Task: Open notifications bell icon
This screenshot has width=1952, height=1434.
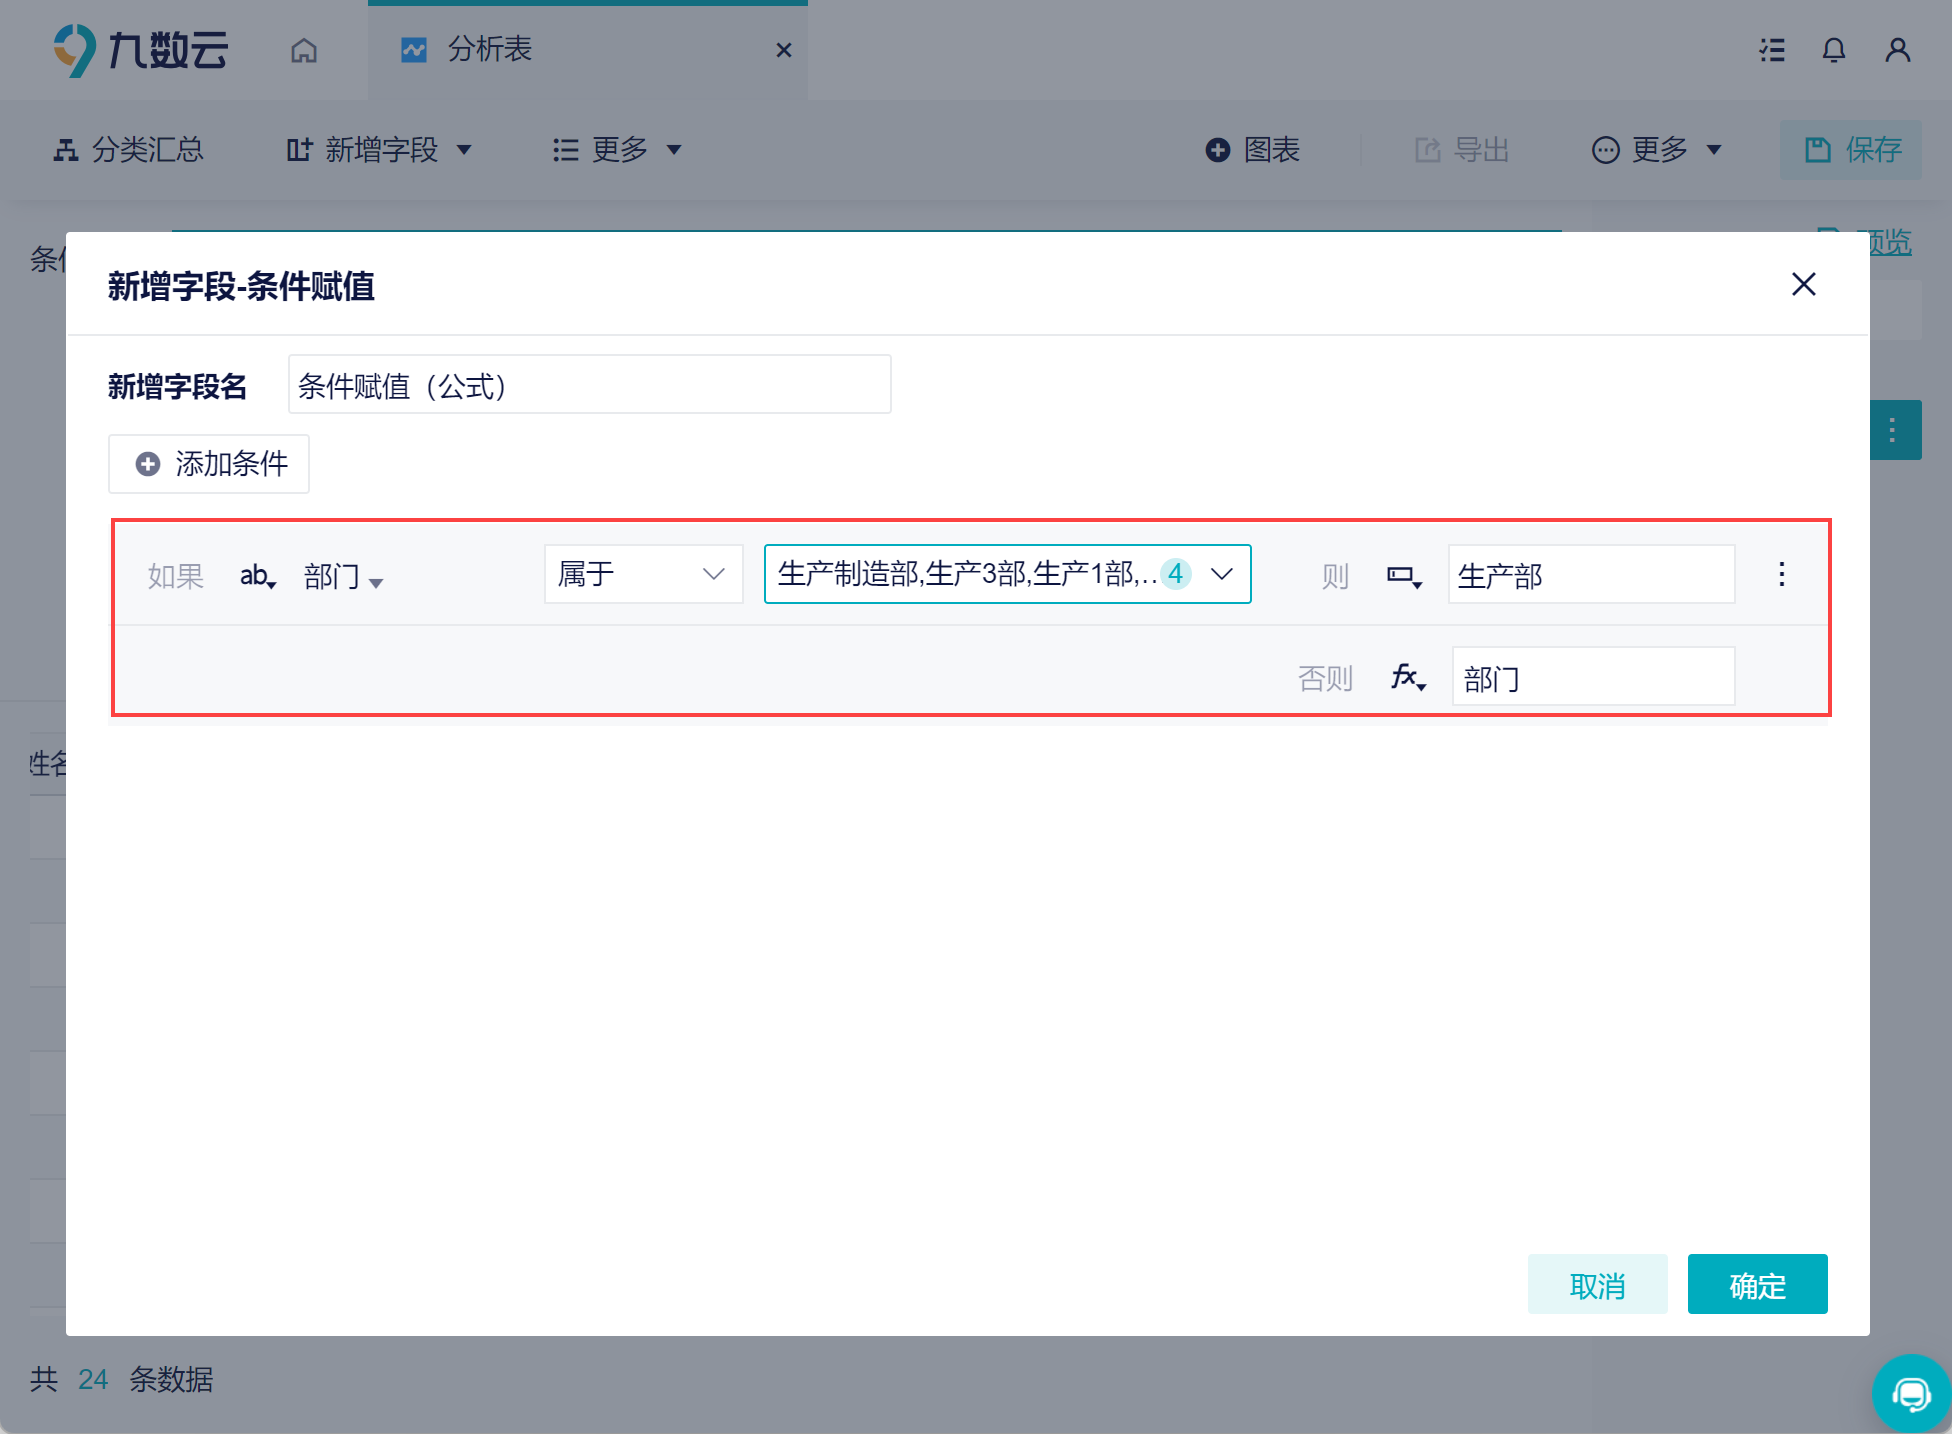Action: click(1833, 50)
